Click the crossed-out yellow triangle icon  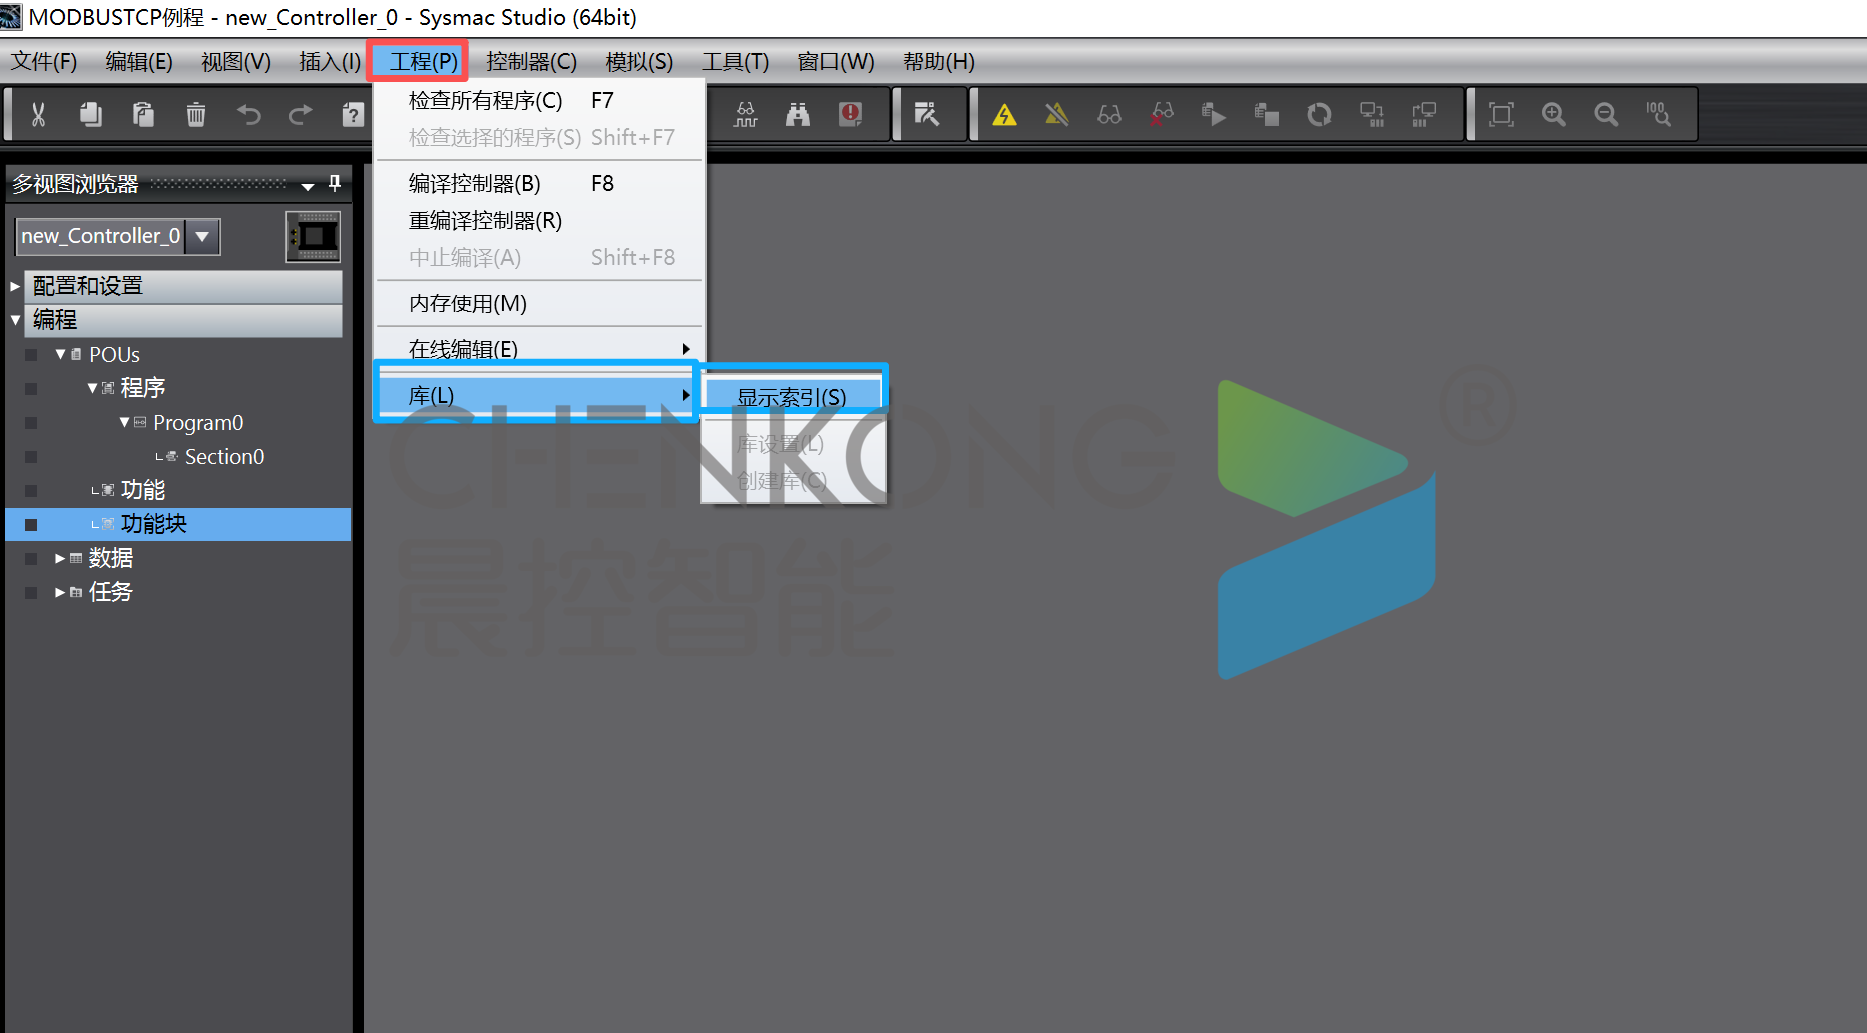click(1057, 114)
